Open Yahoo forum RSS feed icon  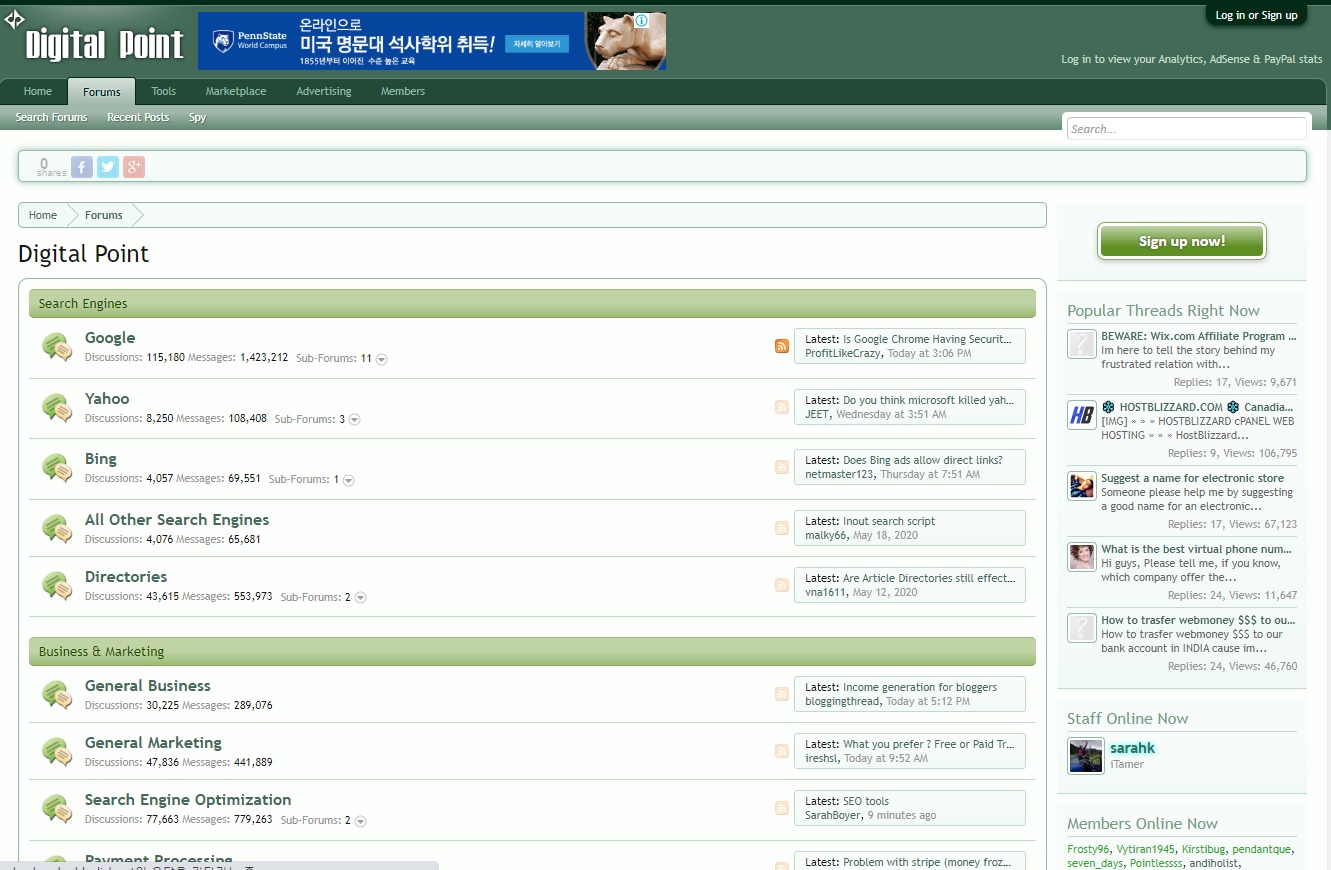pos(782,407)
